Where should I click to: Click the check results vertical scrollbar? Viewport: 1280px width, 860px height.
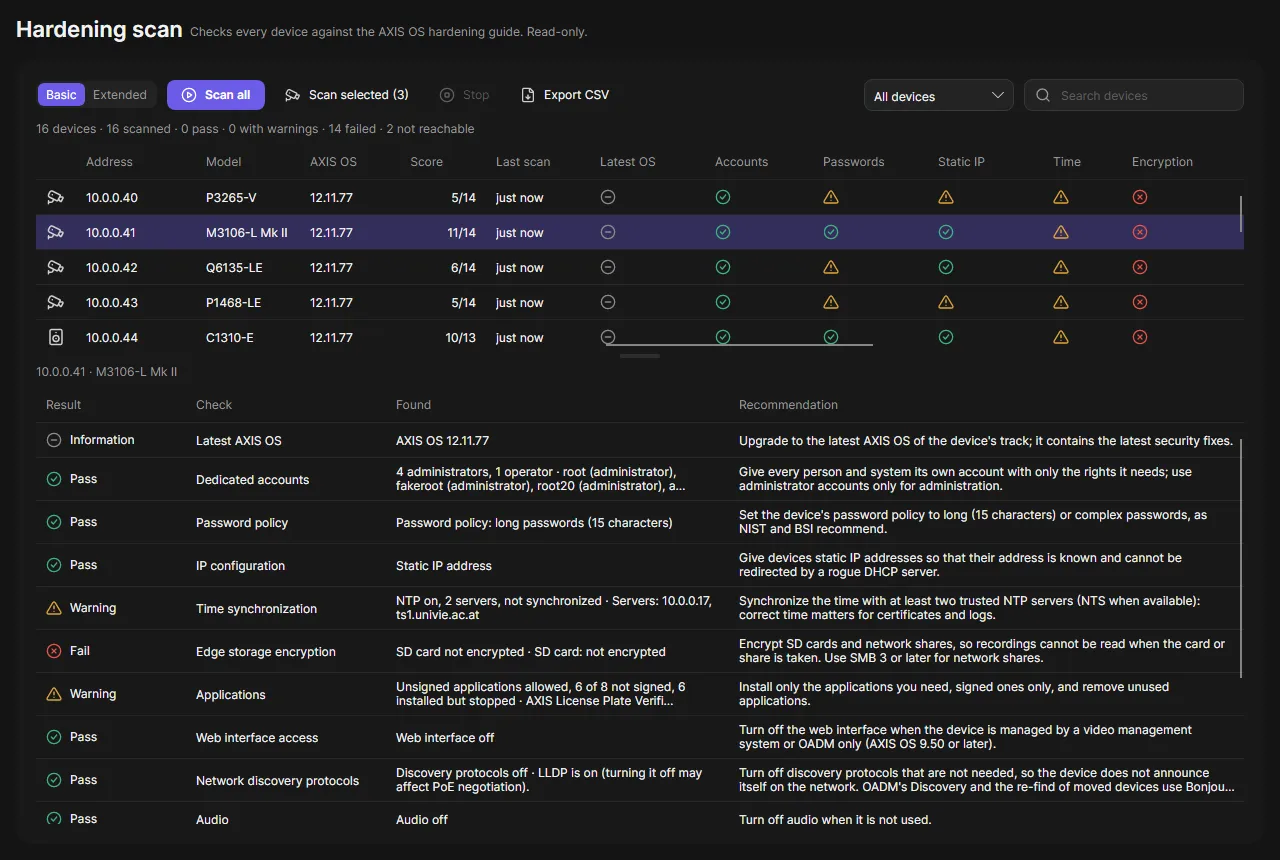click(x=1241, y=558)
